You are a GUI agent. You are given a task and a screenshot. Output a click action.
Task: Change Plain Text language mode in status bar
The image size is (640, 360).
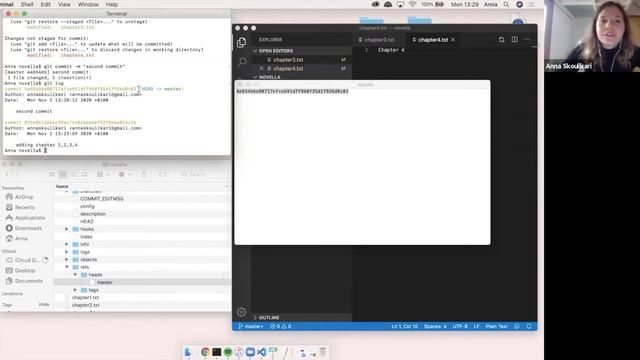[x=496, y=326]
